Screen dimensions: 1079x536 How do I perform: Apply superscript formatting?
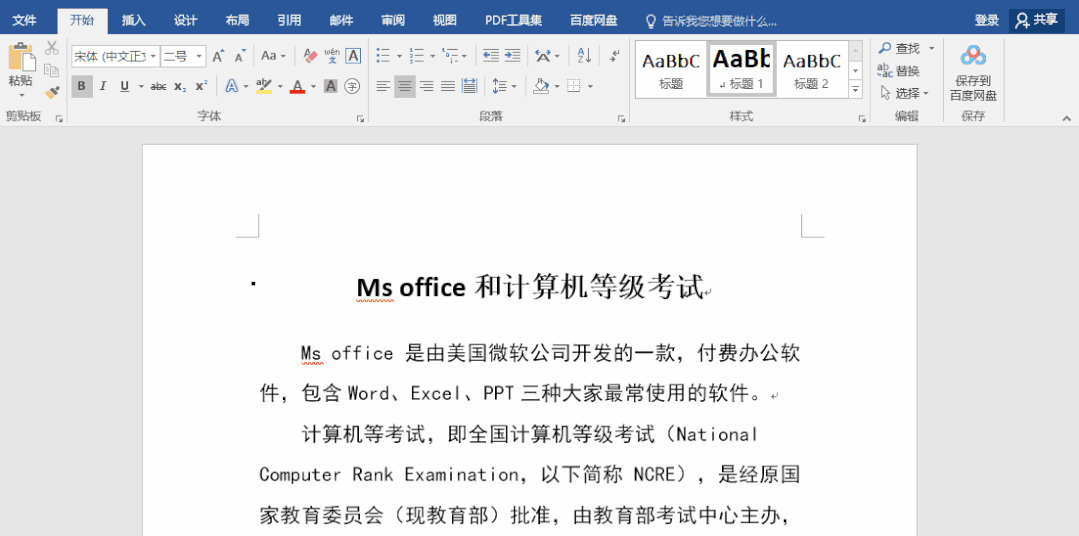tap(201, 86)
